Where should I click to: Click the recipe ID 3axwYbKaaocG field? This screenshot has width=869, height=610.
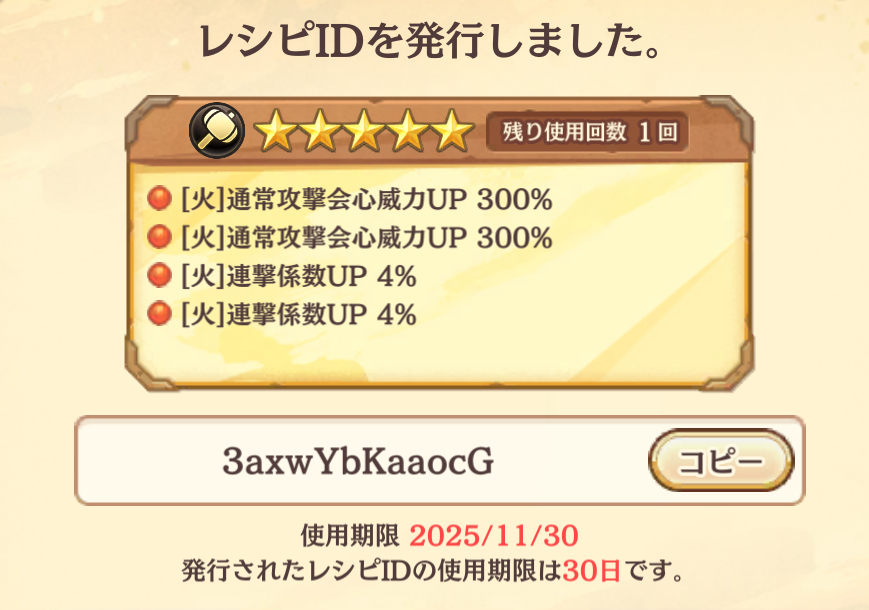pos(439,460)
